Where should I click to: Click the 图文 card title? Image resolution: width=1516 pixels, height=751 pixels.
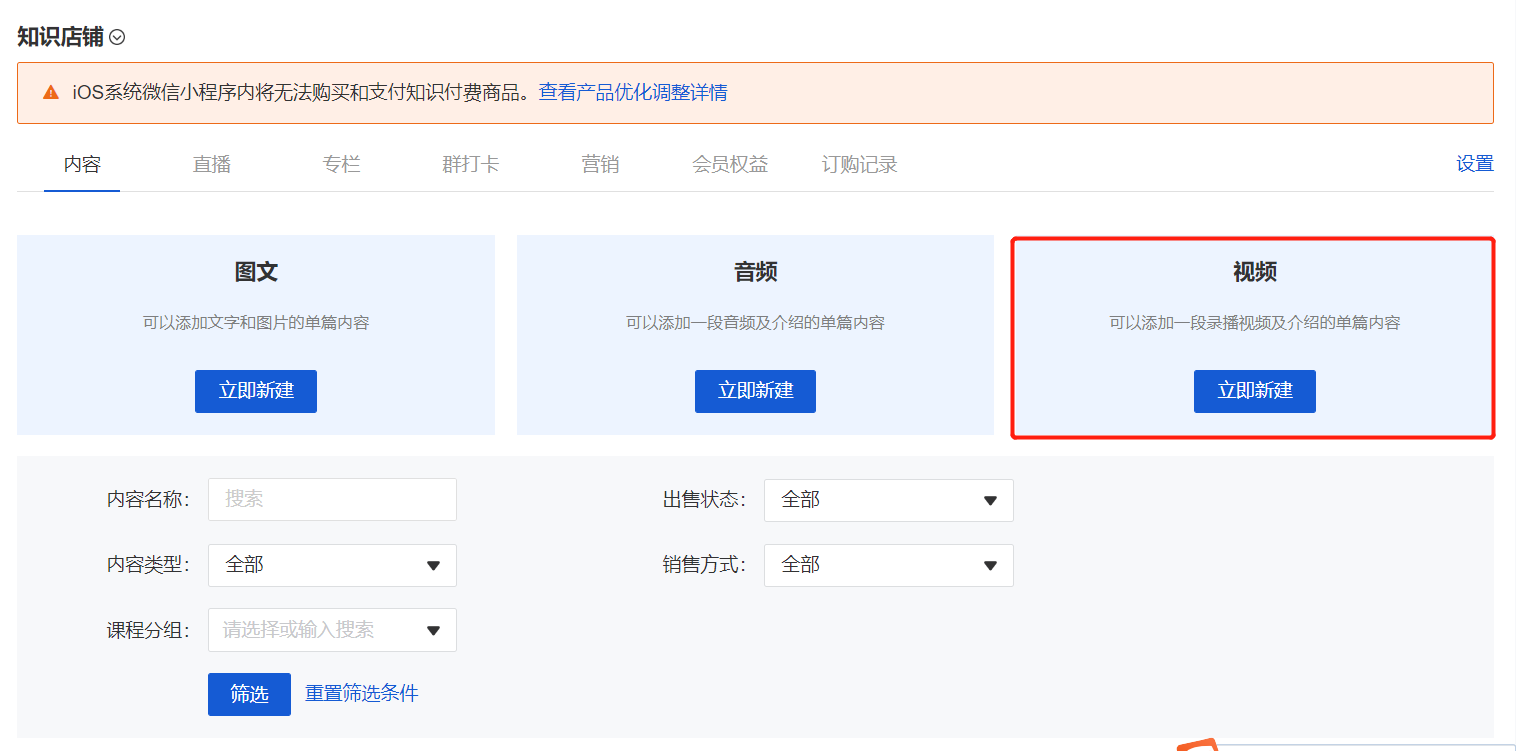[x=256, y=272]
